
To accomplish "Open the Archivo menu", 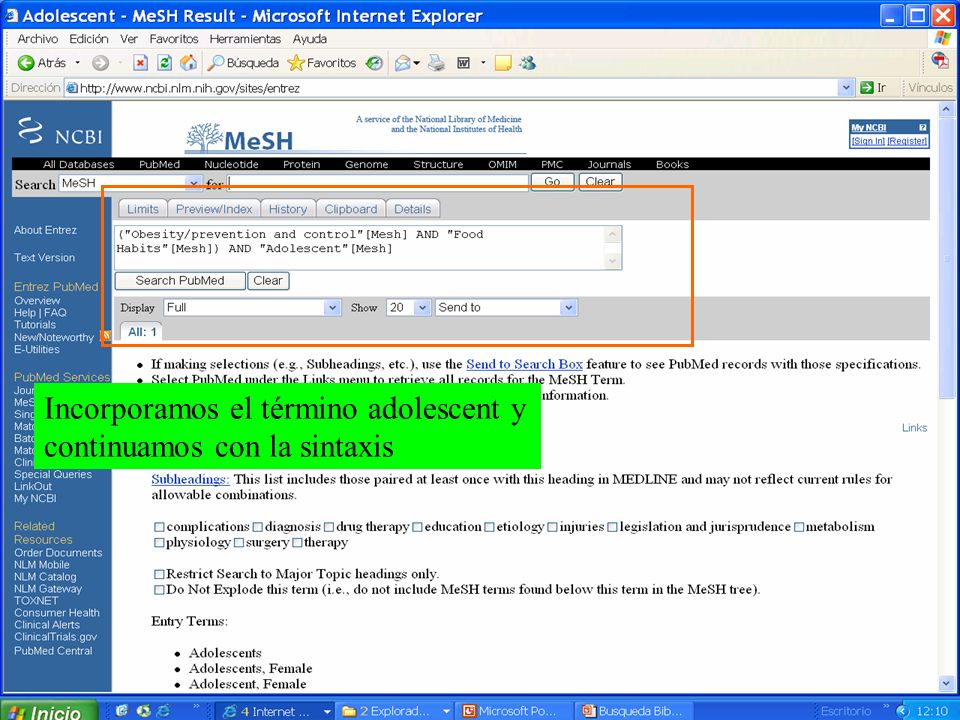I will (37, 39).
